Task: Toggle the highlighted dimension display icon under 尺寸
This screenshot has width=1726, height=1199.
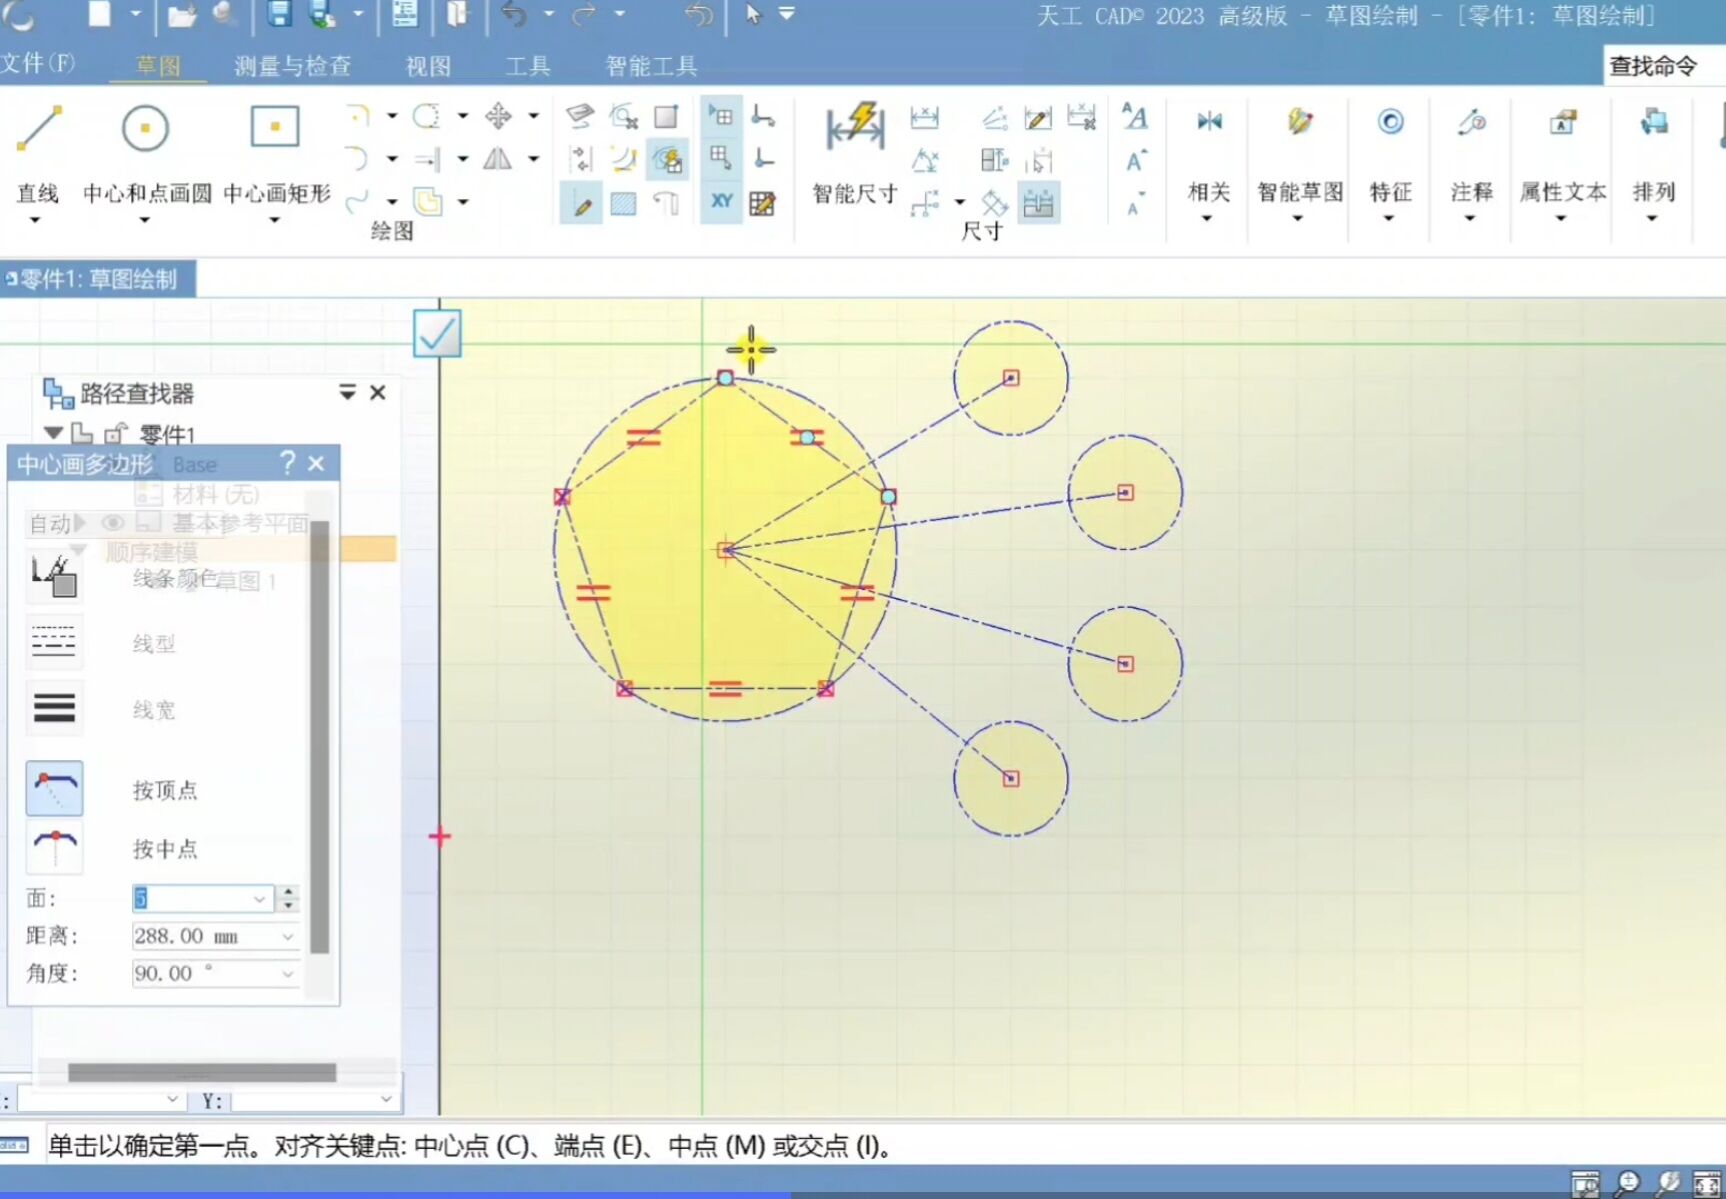Action: pyautogui.click(x=1038, y=203)
